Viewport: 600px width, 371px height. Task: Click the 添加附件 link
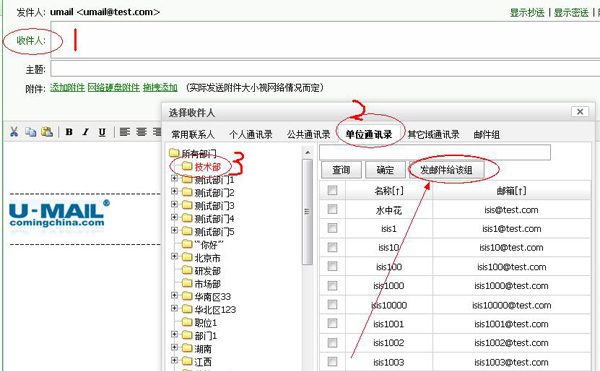67,88
